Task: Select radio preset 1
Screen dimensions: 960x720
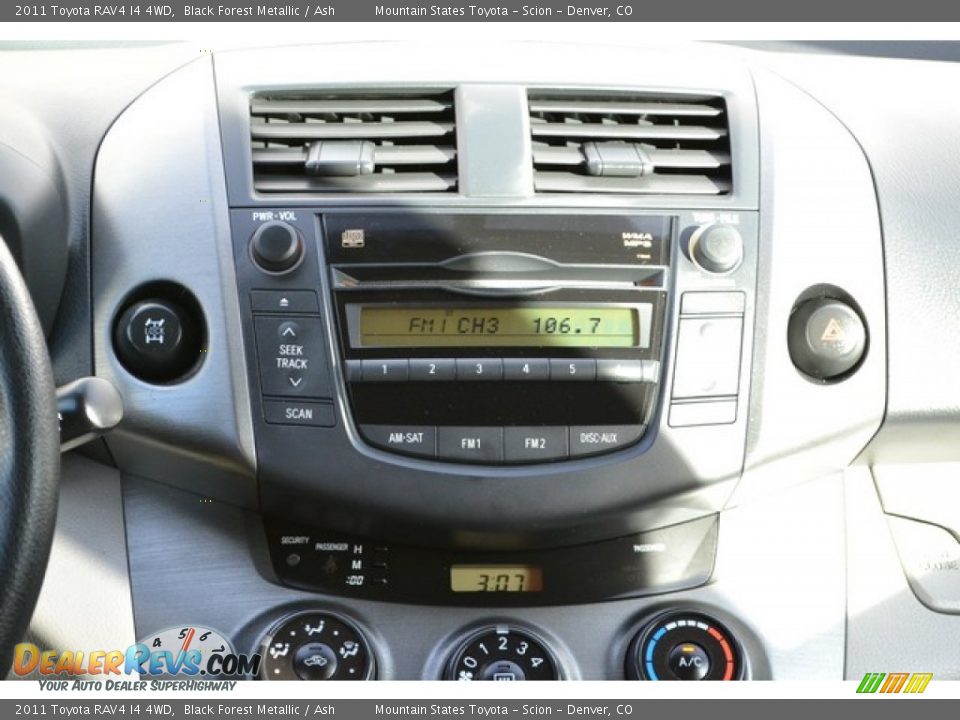Action: [x=384, y=370]
